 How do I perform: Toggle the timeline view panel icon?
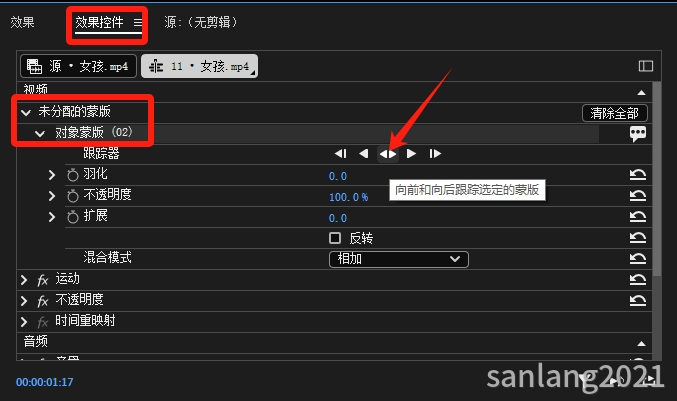pos(645,66)
